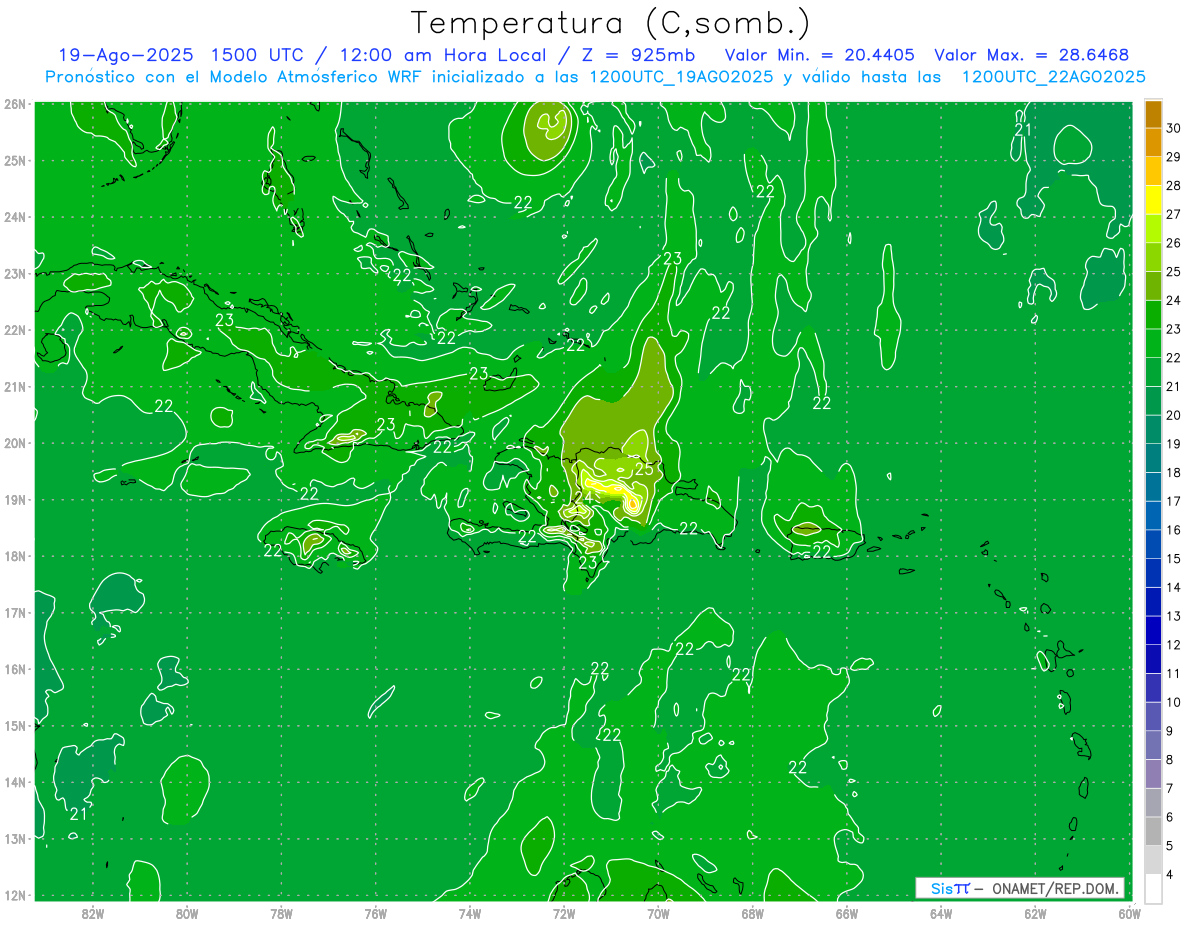Click the '14N' latitude axis label
The height and width of the screenshot is (927, 1200).
(15, 782)
